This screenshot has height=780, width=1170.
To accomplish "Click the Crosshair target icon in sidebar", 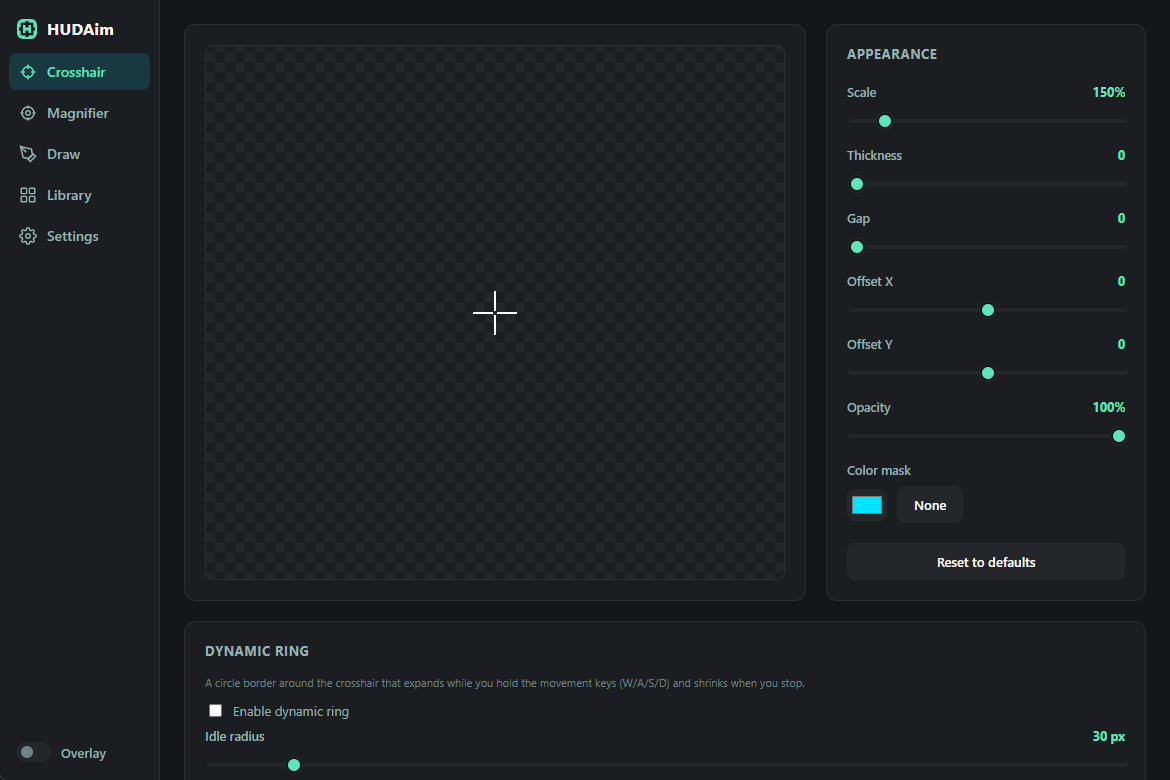I will [x=28, y=72].
